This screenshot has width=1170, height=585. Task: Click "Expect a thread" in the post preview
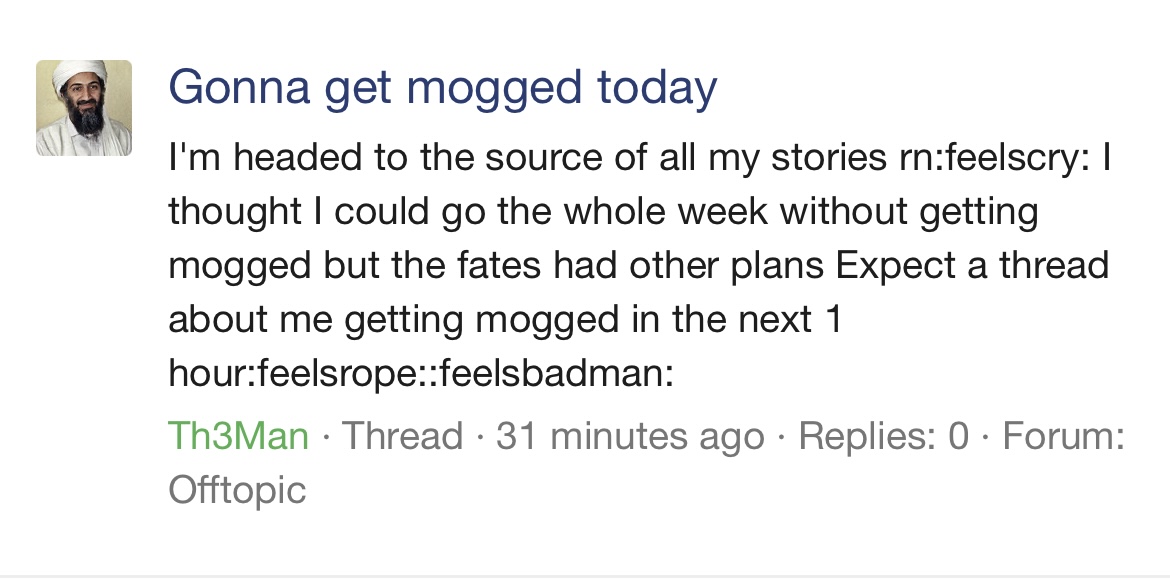click(972, 266)
